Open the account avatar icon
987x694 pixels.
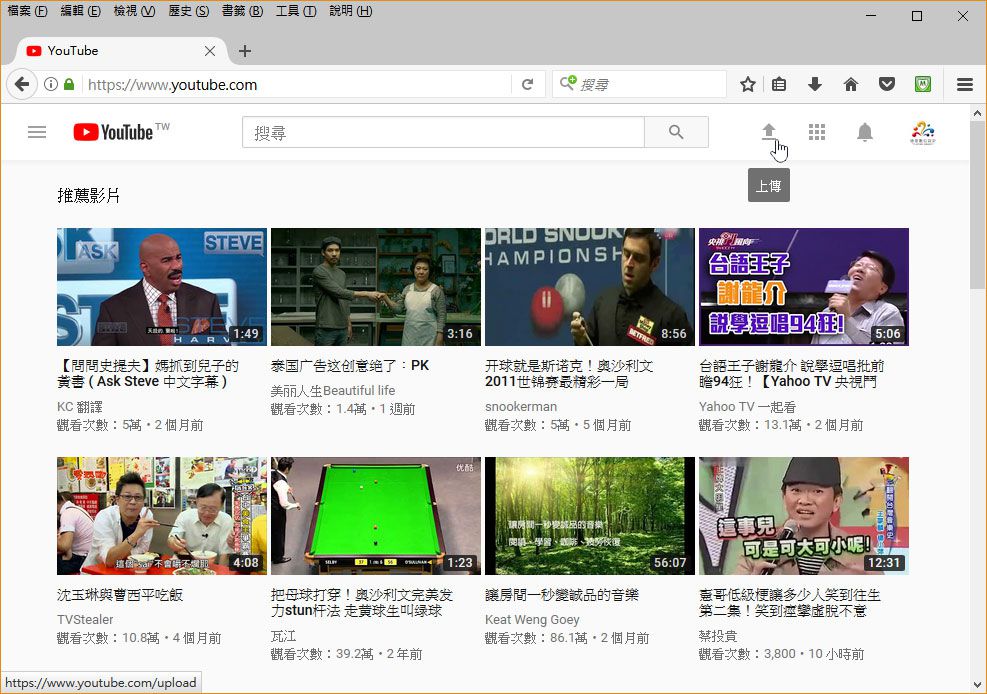921,131
